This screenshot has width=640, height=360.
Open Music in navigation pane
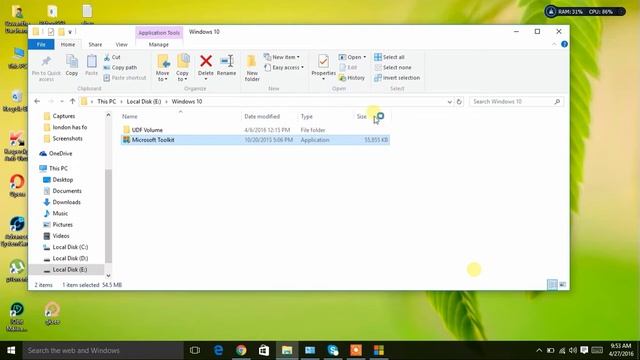60,213
